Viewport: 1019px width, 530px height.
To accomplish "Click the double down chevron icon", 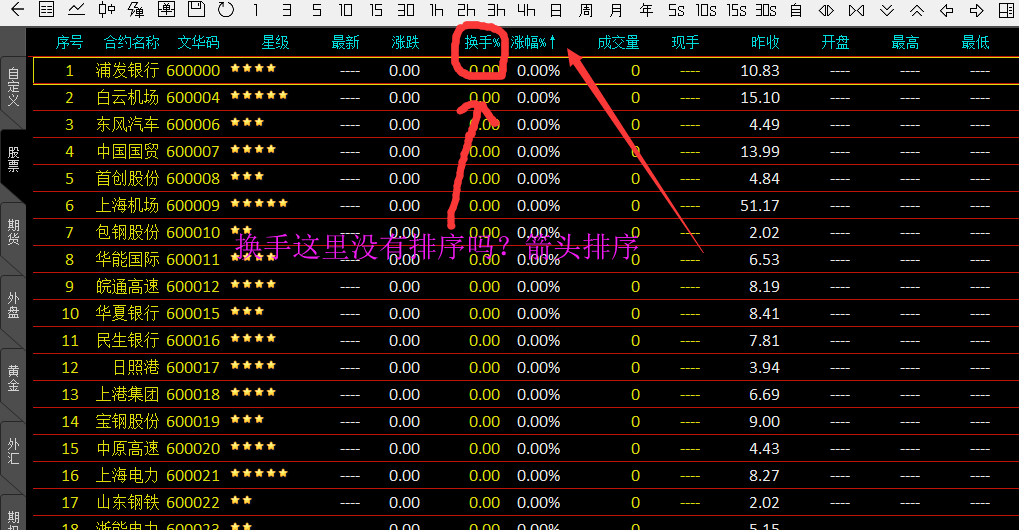I will (x=887, y=10).
